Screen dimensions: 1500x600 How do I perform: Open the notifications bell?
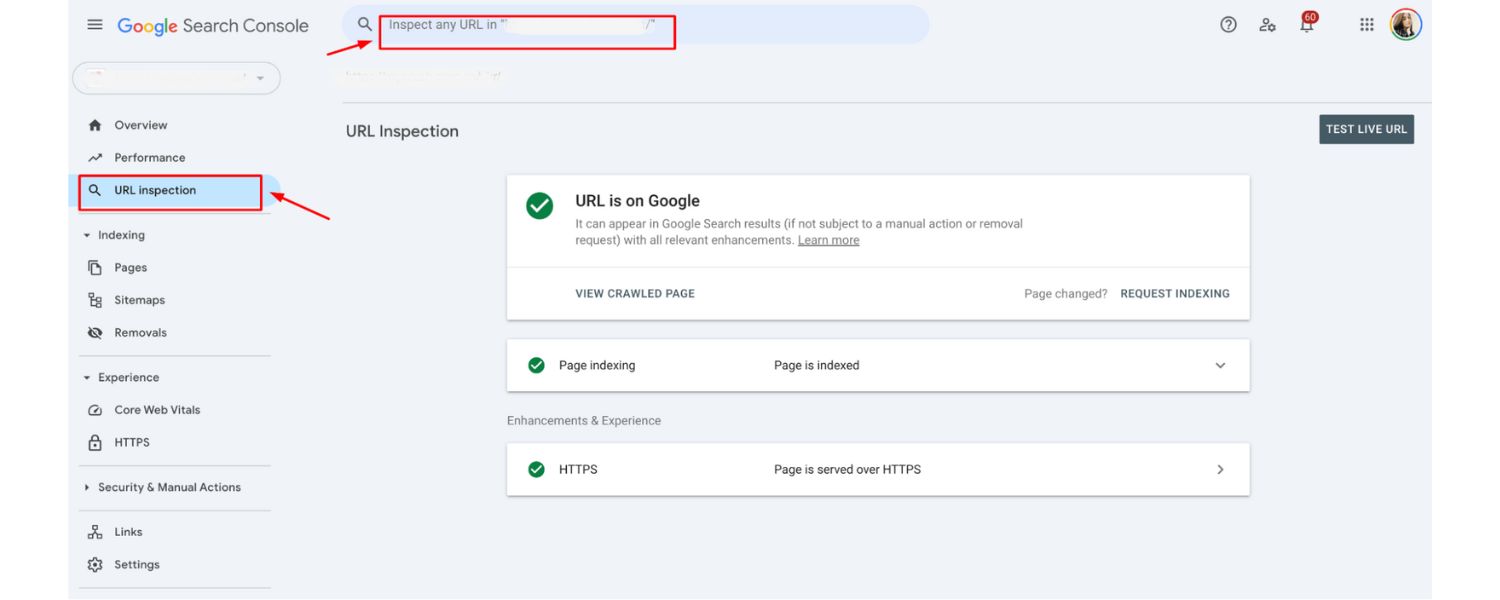coord(1307,25)
